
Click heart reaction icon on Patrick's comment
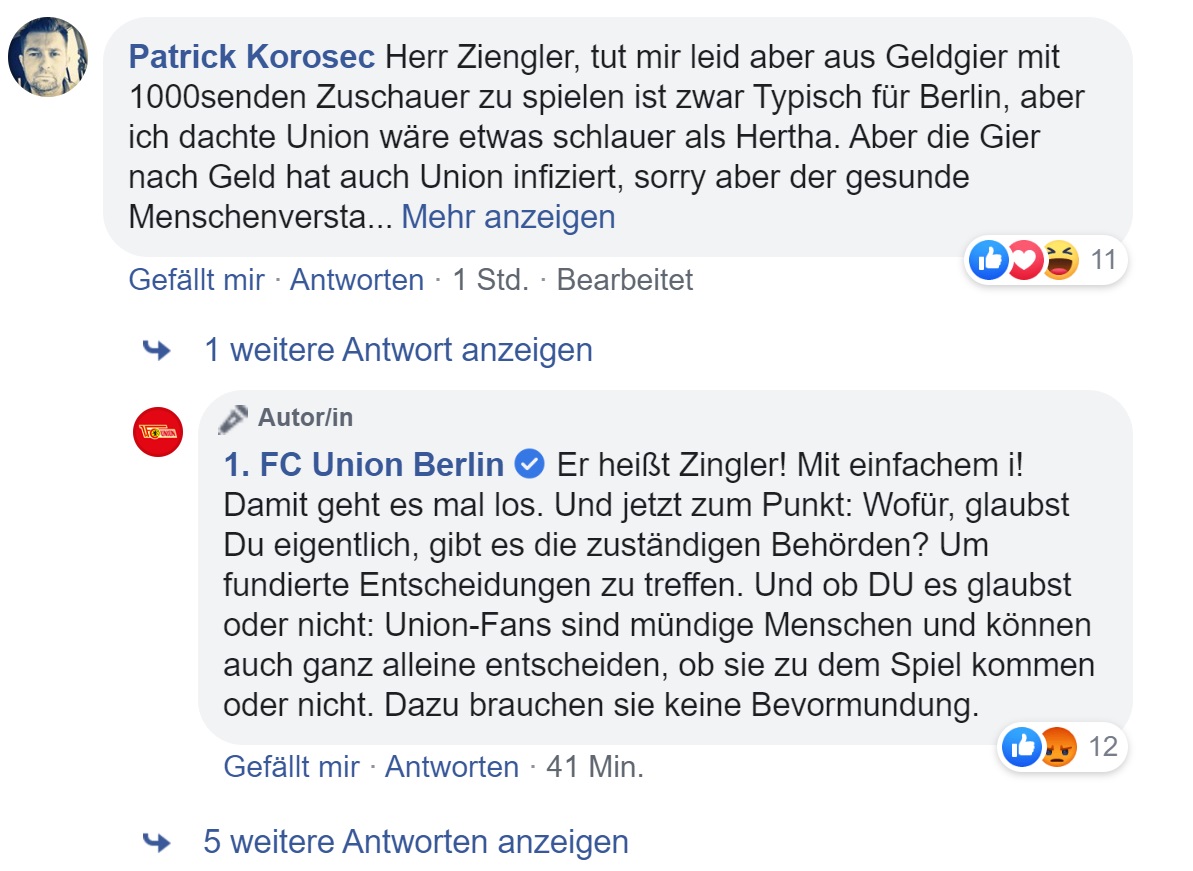pyautogui.click(x=1023, y=261)
